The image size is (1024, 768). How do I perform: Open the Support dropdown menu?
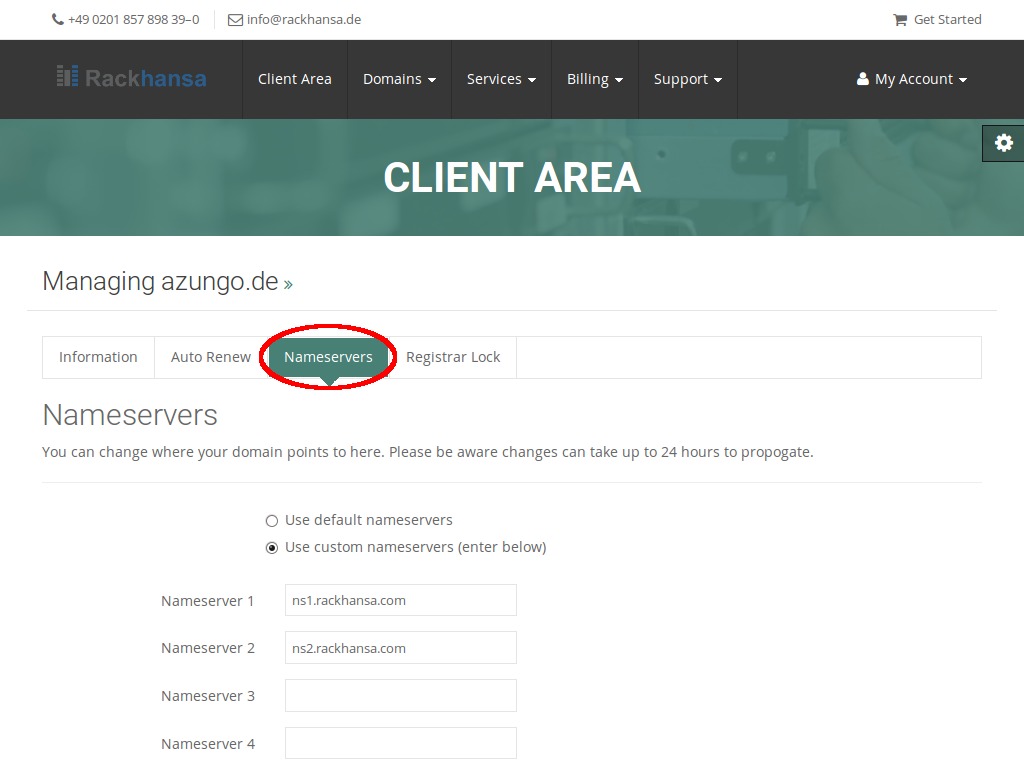(688, 79)
